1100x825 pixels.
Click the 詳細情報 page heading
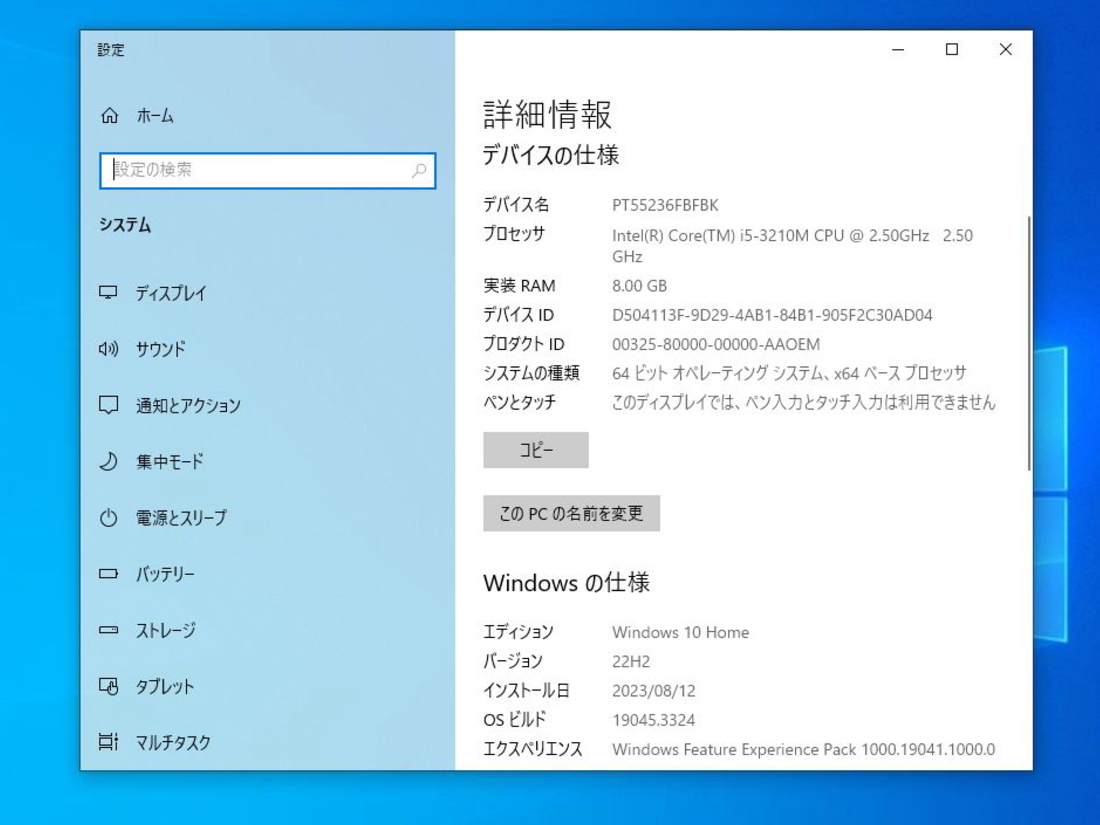click(x=547, y=114)
